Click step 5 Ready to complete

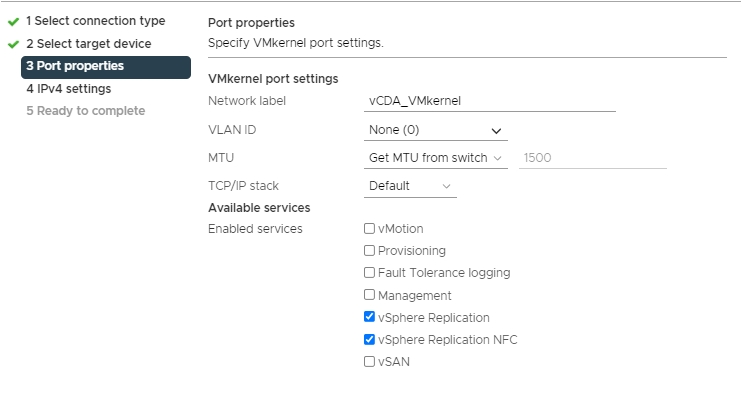85,111
